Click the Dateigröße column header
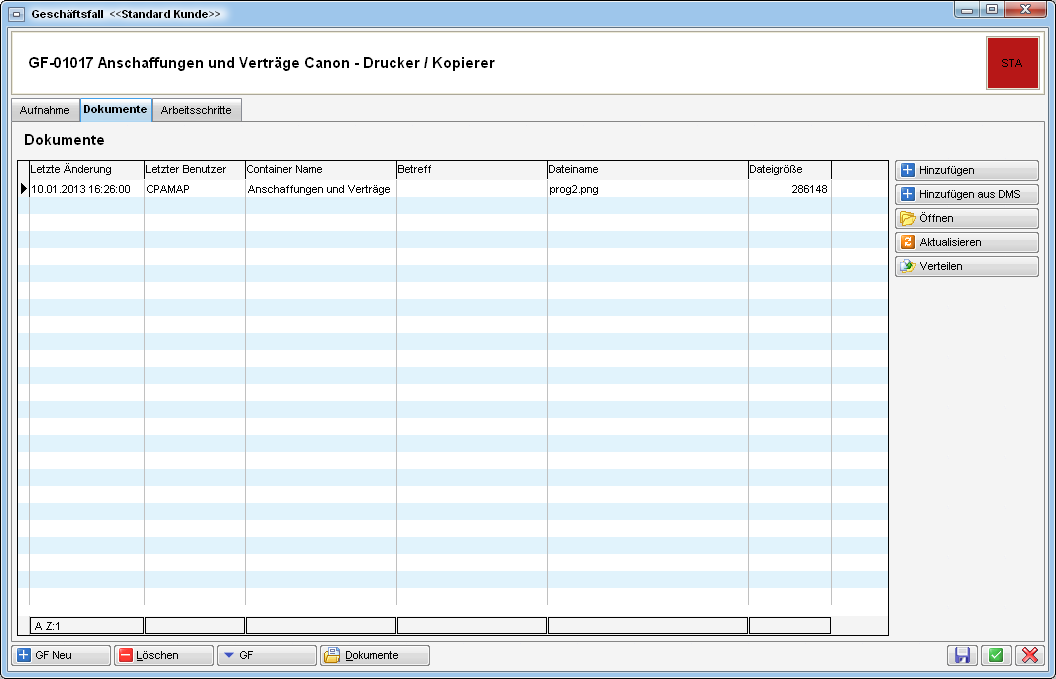The image size is (1056, 679). click(788, 169)
